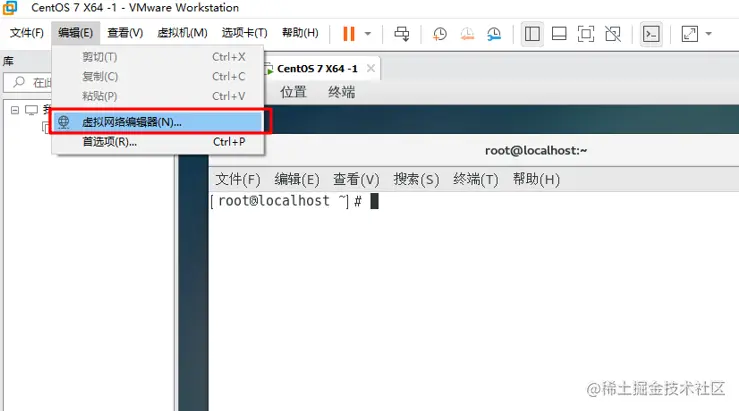This screenshot has height=411, width=739.
Task: Click the globe icon of virtual network editor
Action: click(64, 122)
